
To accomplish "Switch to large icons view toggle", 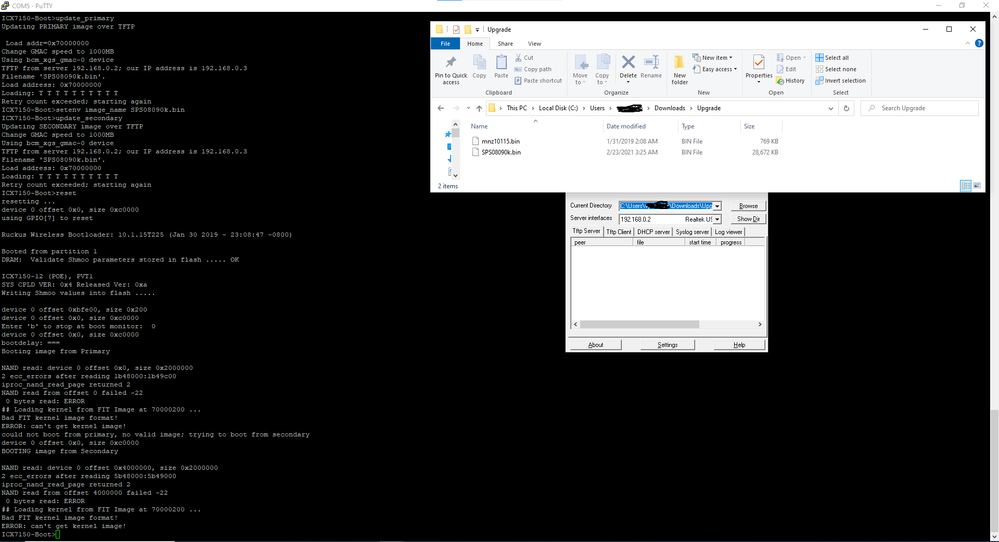I will click(976, 186).
